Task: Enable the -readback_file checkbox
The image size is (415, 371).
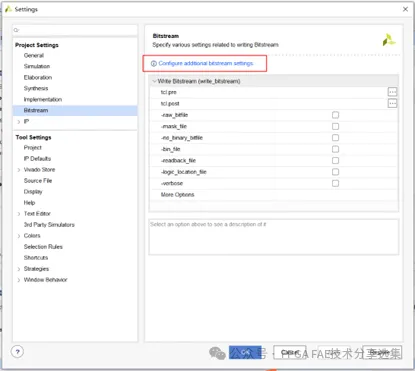Action: pyautogui.click(x=335, y=160)
